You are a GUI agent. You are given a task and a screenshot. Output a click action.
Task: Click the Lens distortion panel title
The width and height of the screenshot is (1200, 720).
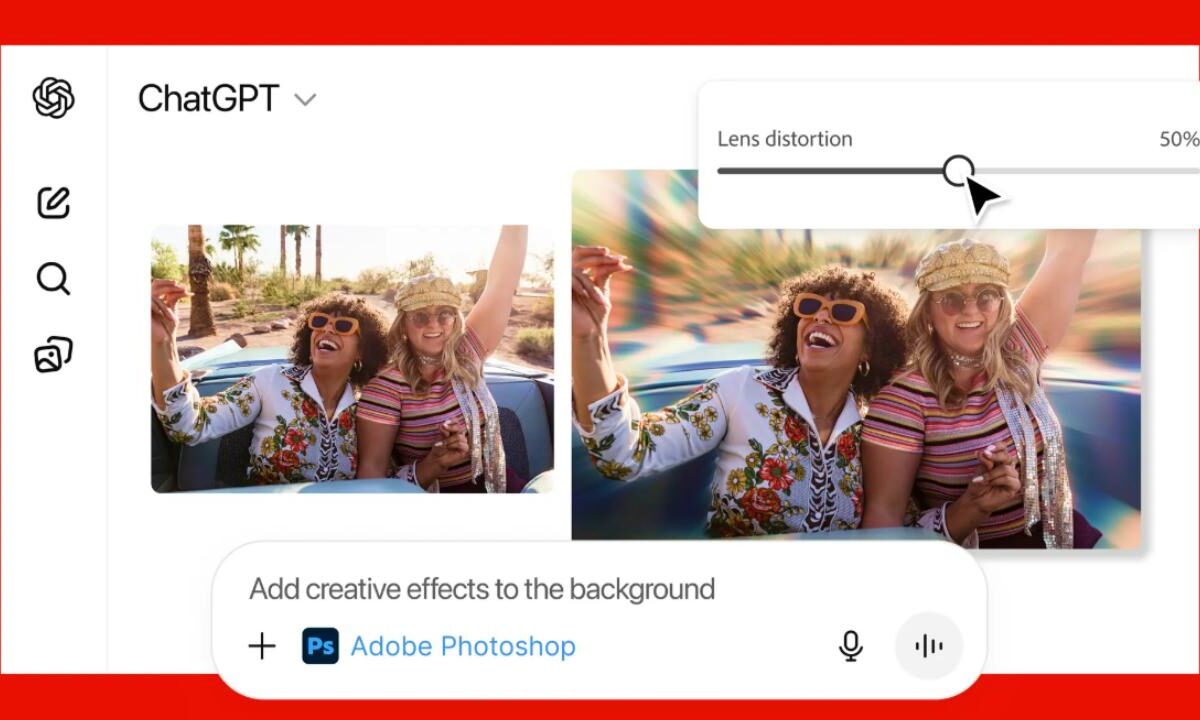pyautogui.click(x=784, y=139)
